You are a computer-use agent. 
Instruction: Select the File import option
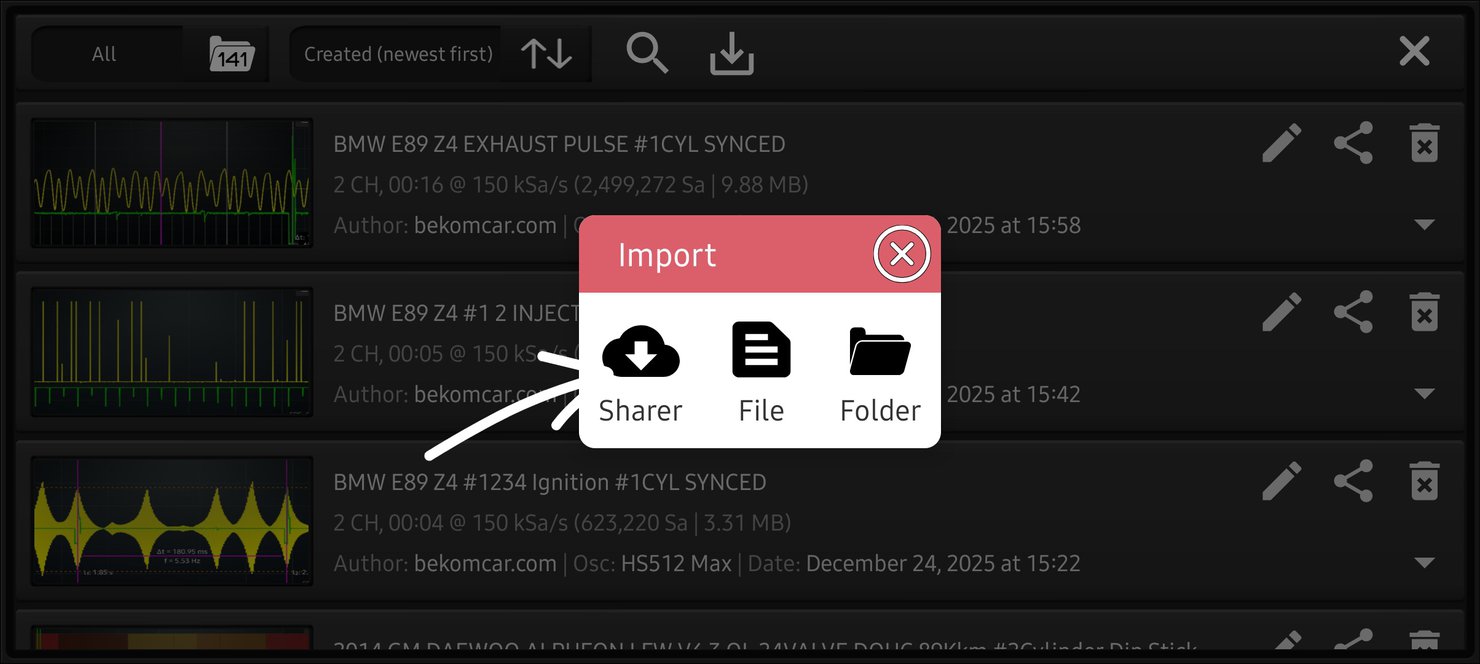pos(761,374)
